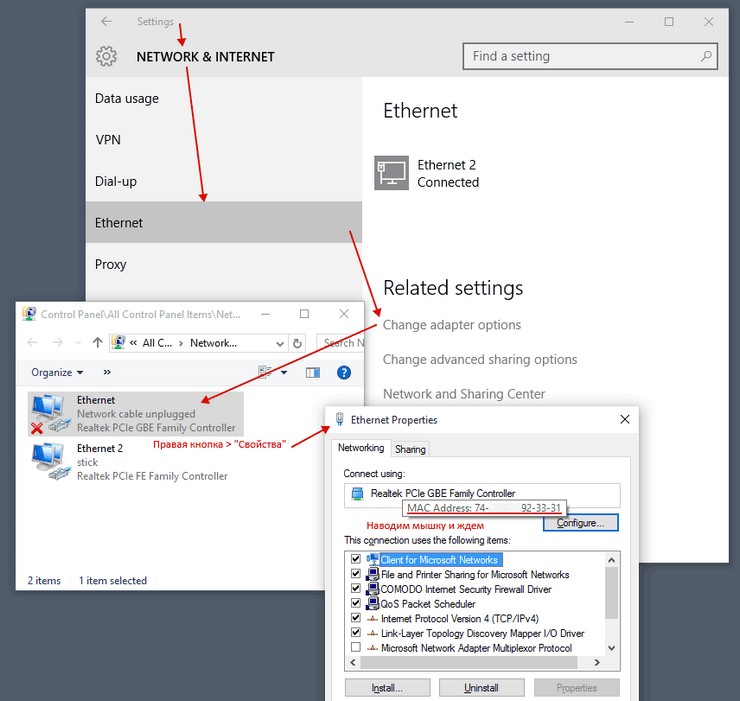
Task: Click the Control Panel search box
Action: click(x=341, y=343)
